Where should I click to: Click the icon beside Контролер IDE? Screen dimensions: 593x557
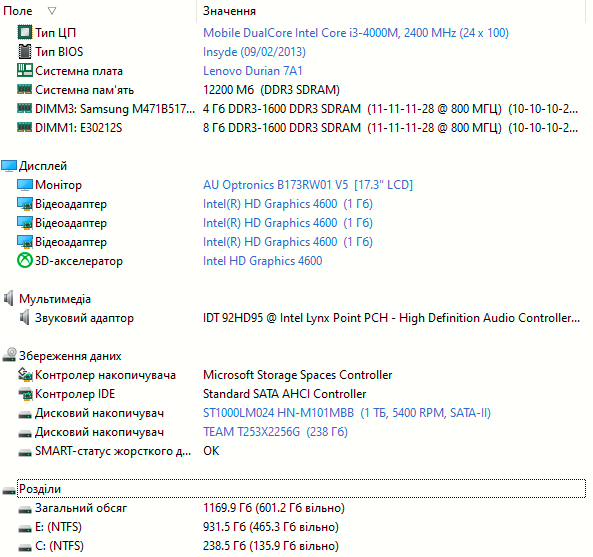[25, 394]
